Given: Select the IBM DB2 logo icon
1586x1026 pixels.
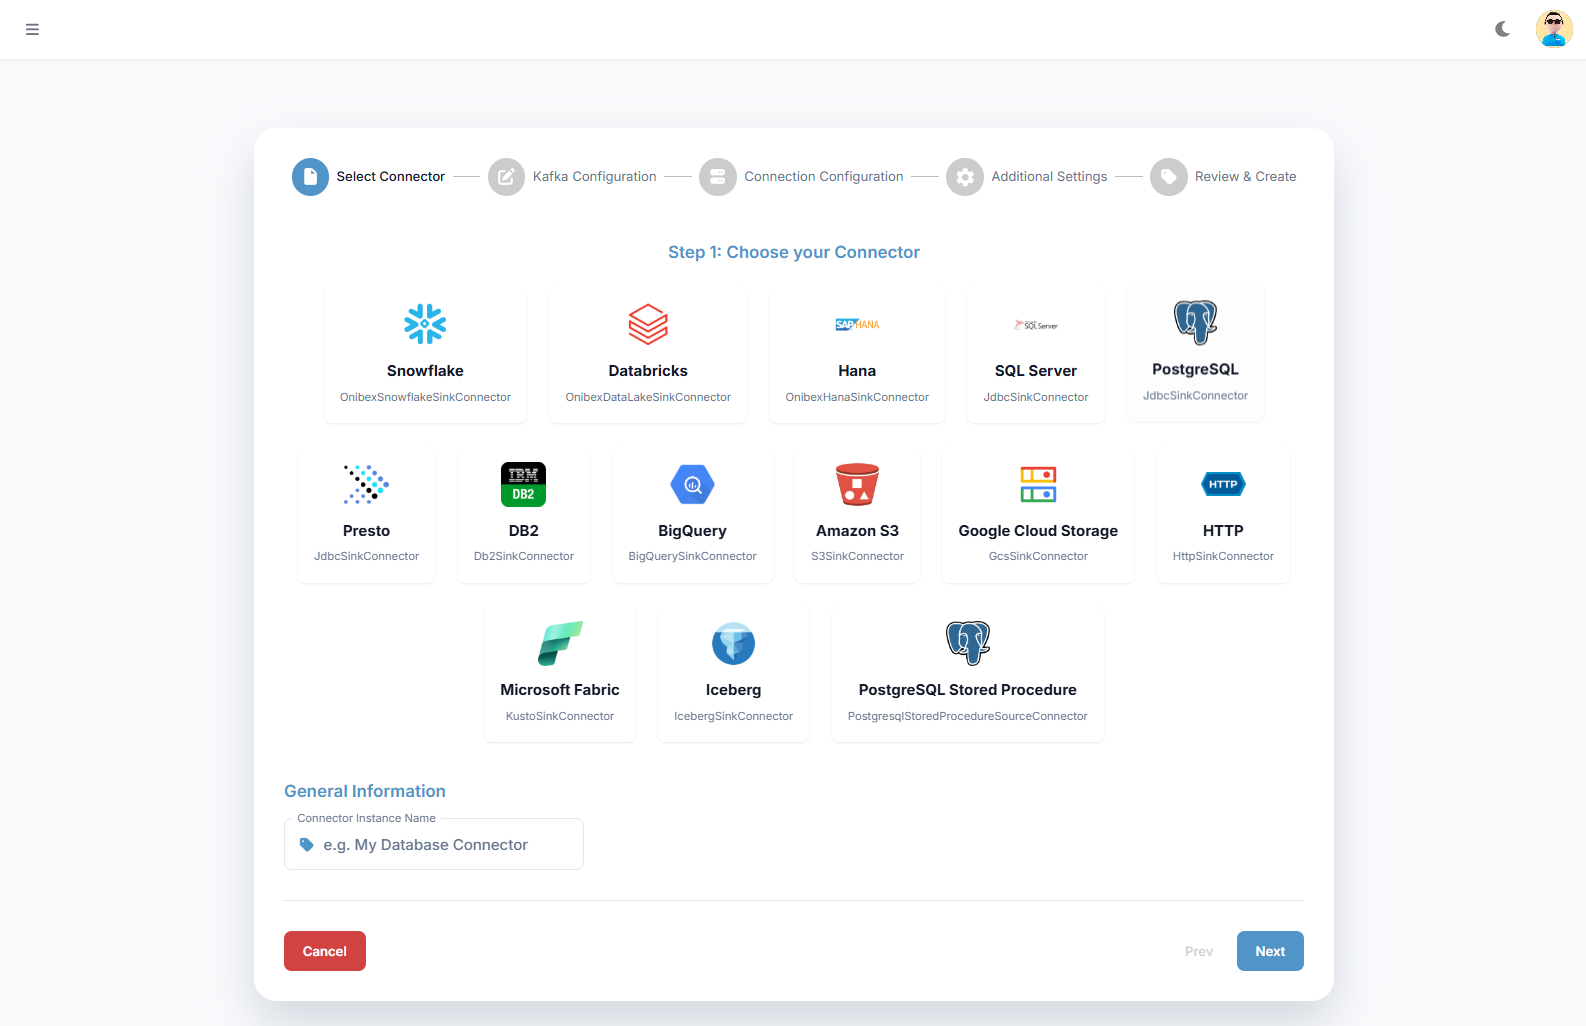Looking at the screenshot, I should click(523, 484).
